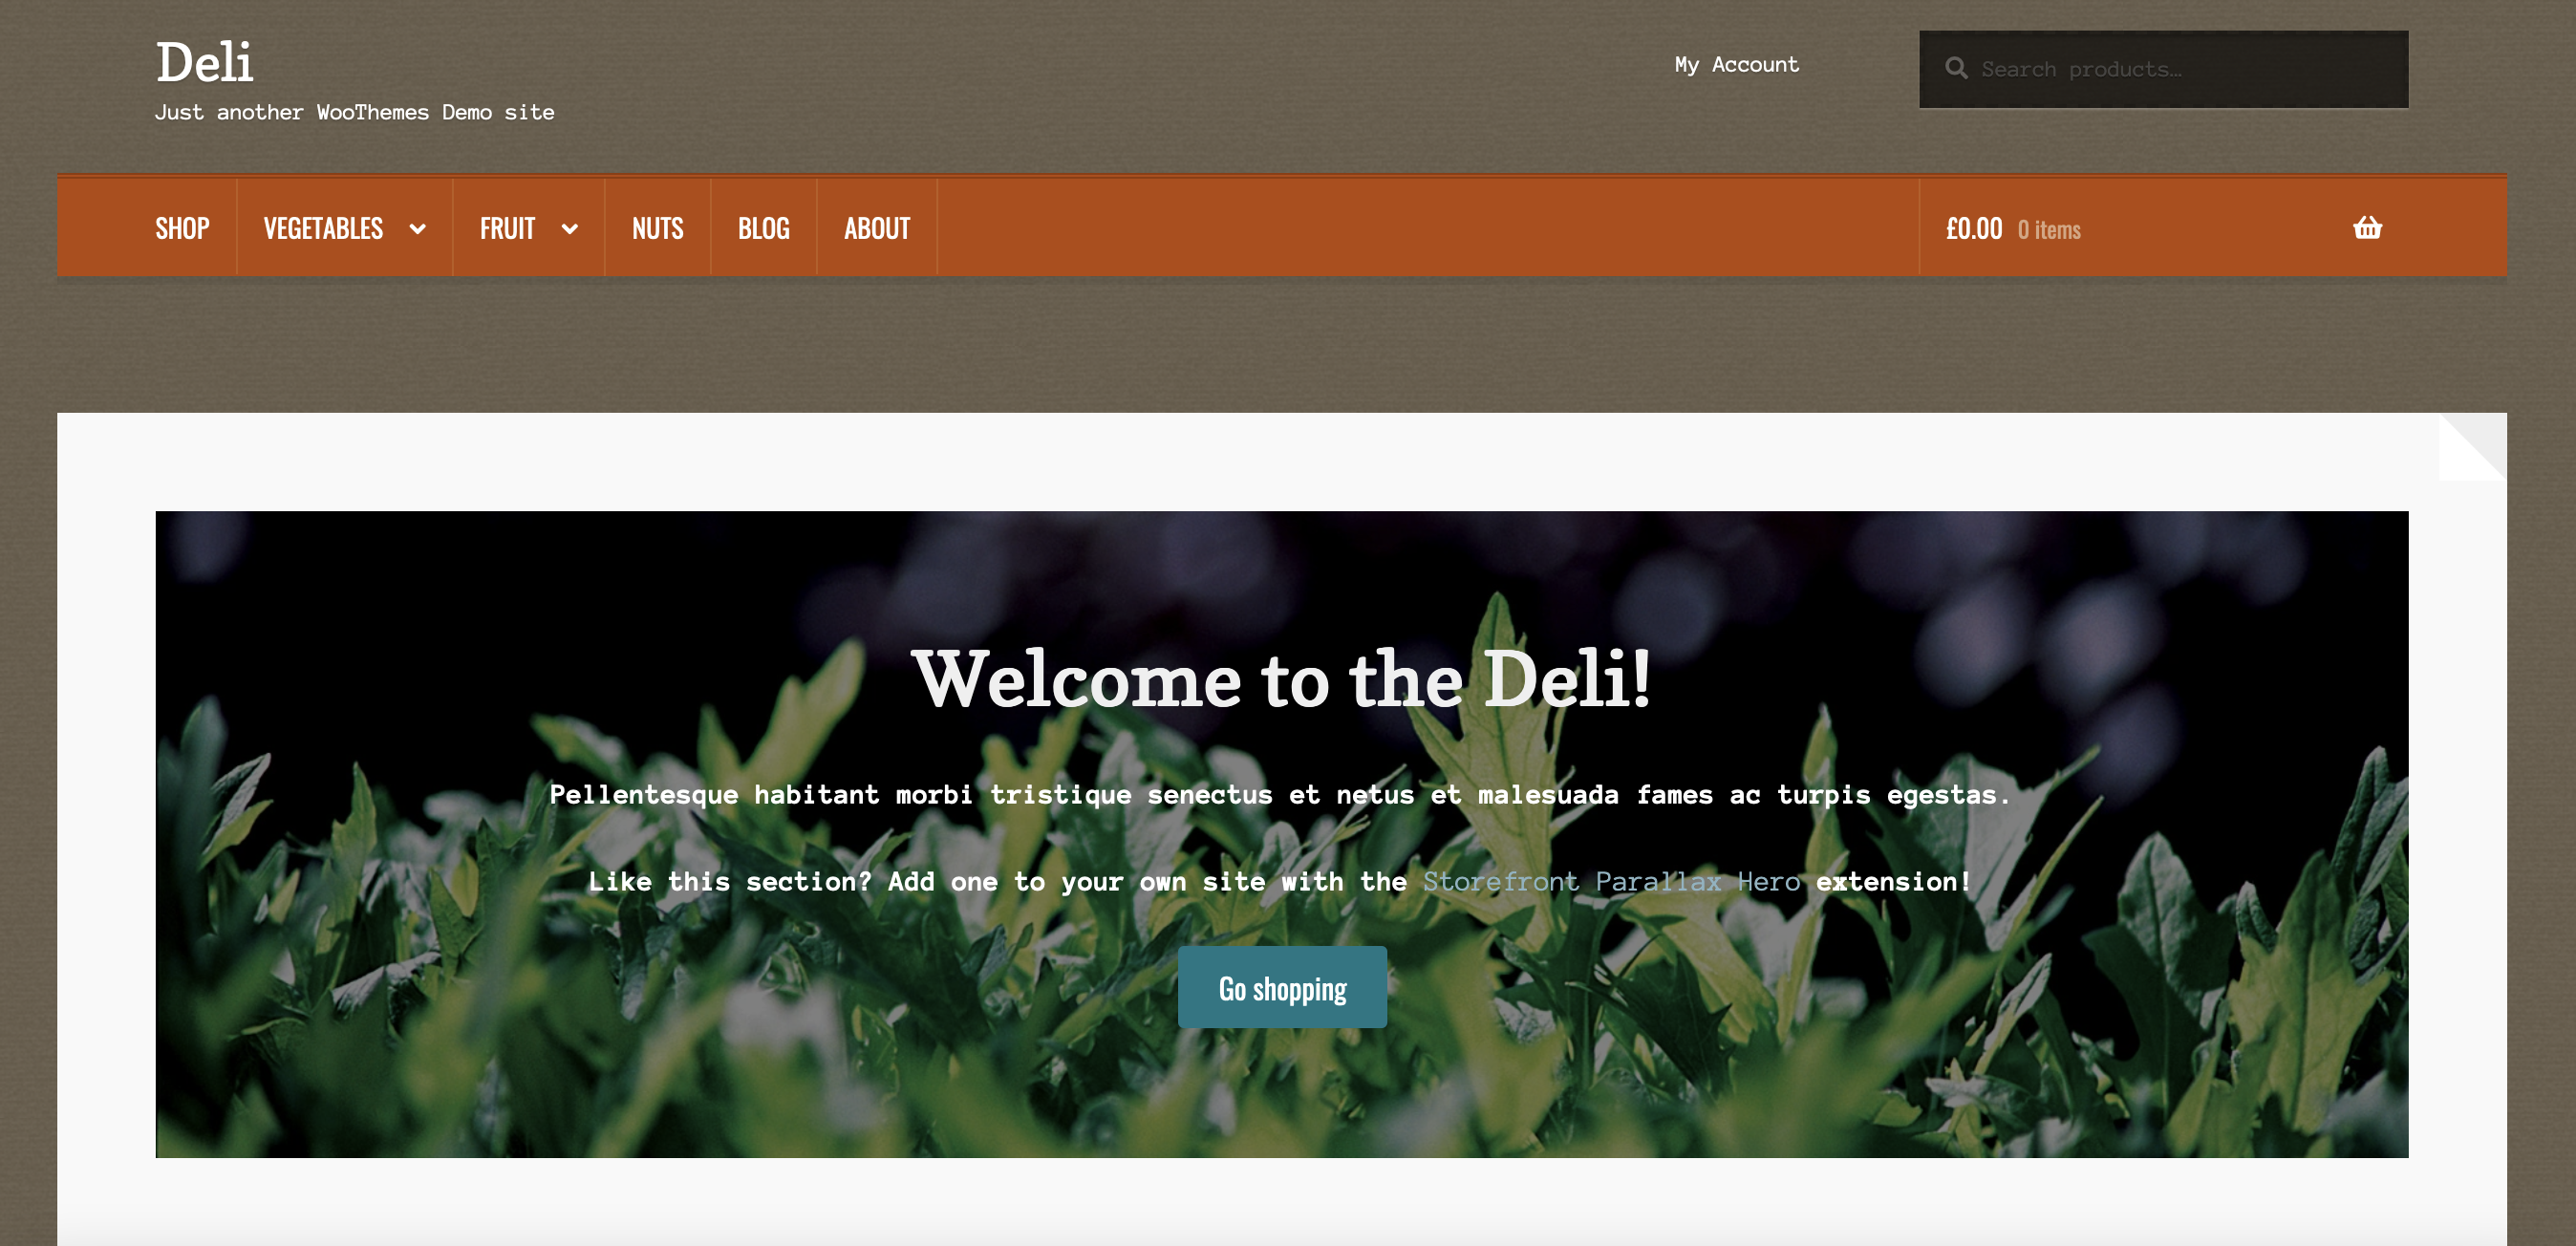Click My Account profile icon
2576x1246 pixels.
[x=1736, y=66]
